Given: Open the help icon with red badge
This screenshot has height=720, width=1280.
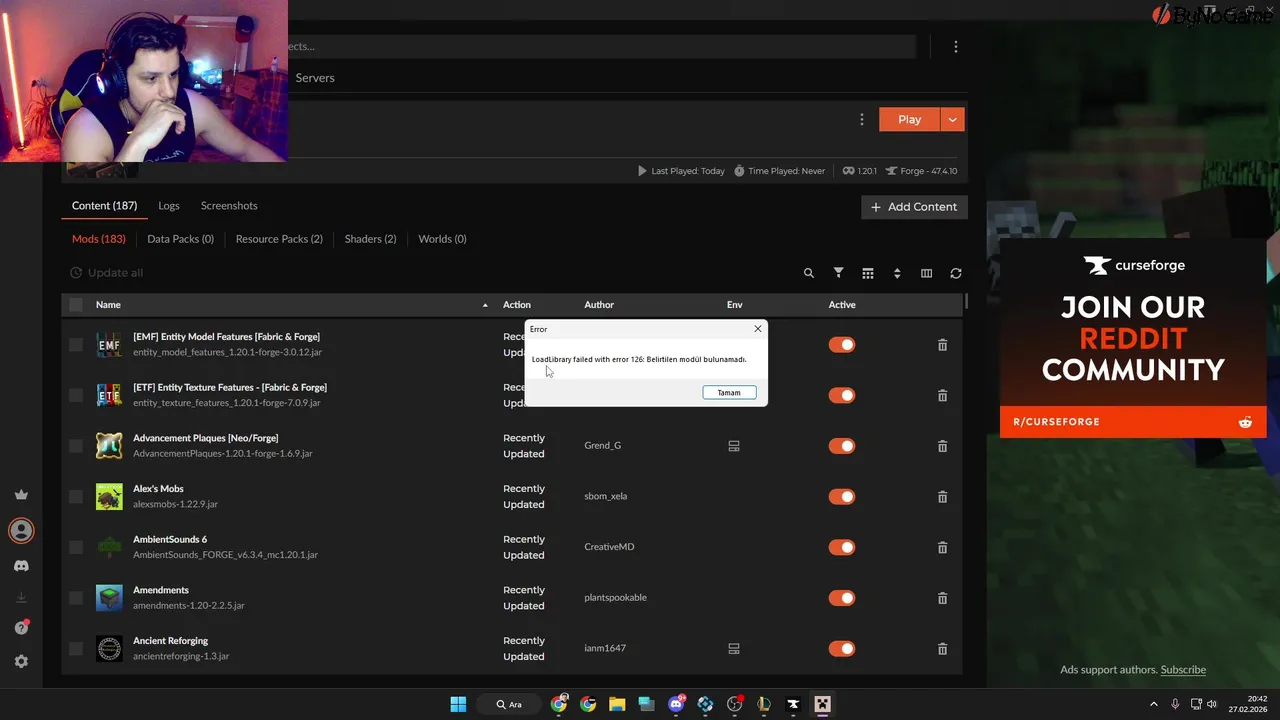Looking at the screenshot, I should coord(21,628).
